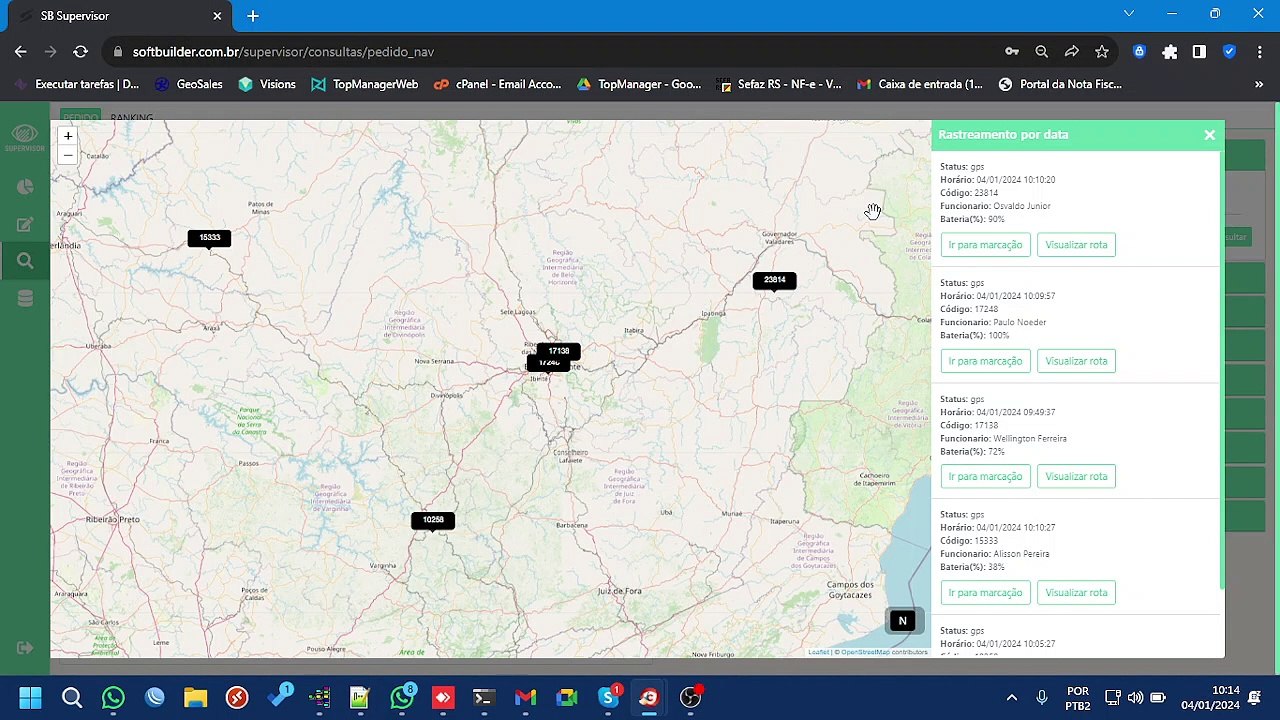Open Windows taskbar search

(72, 697)
